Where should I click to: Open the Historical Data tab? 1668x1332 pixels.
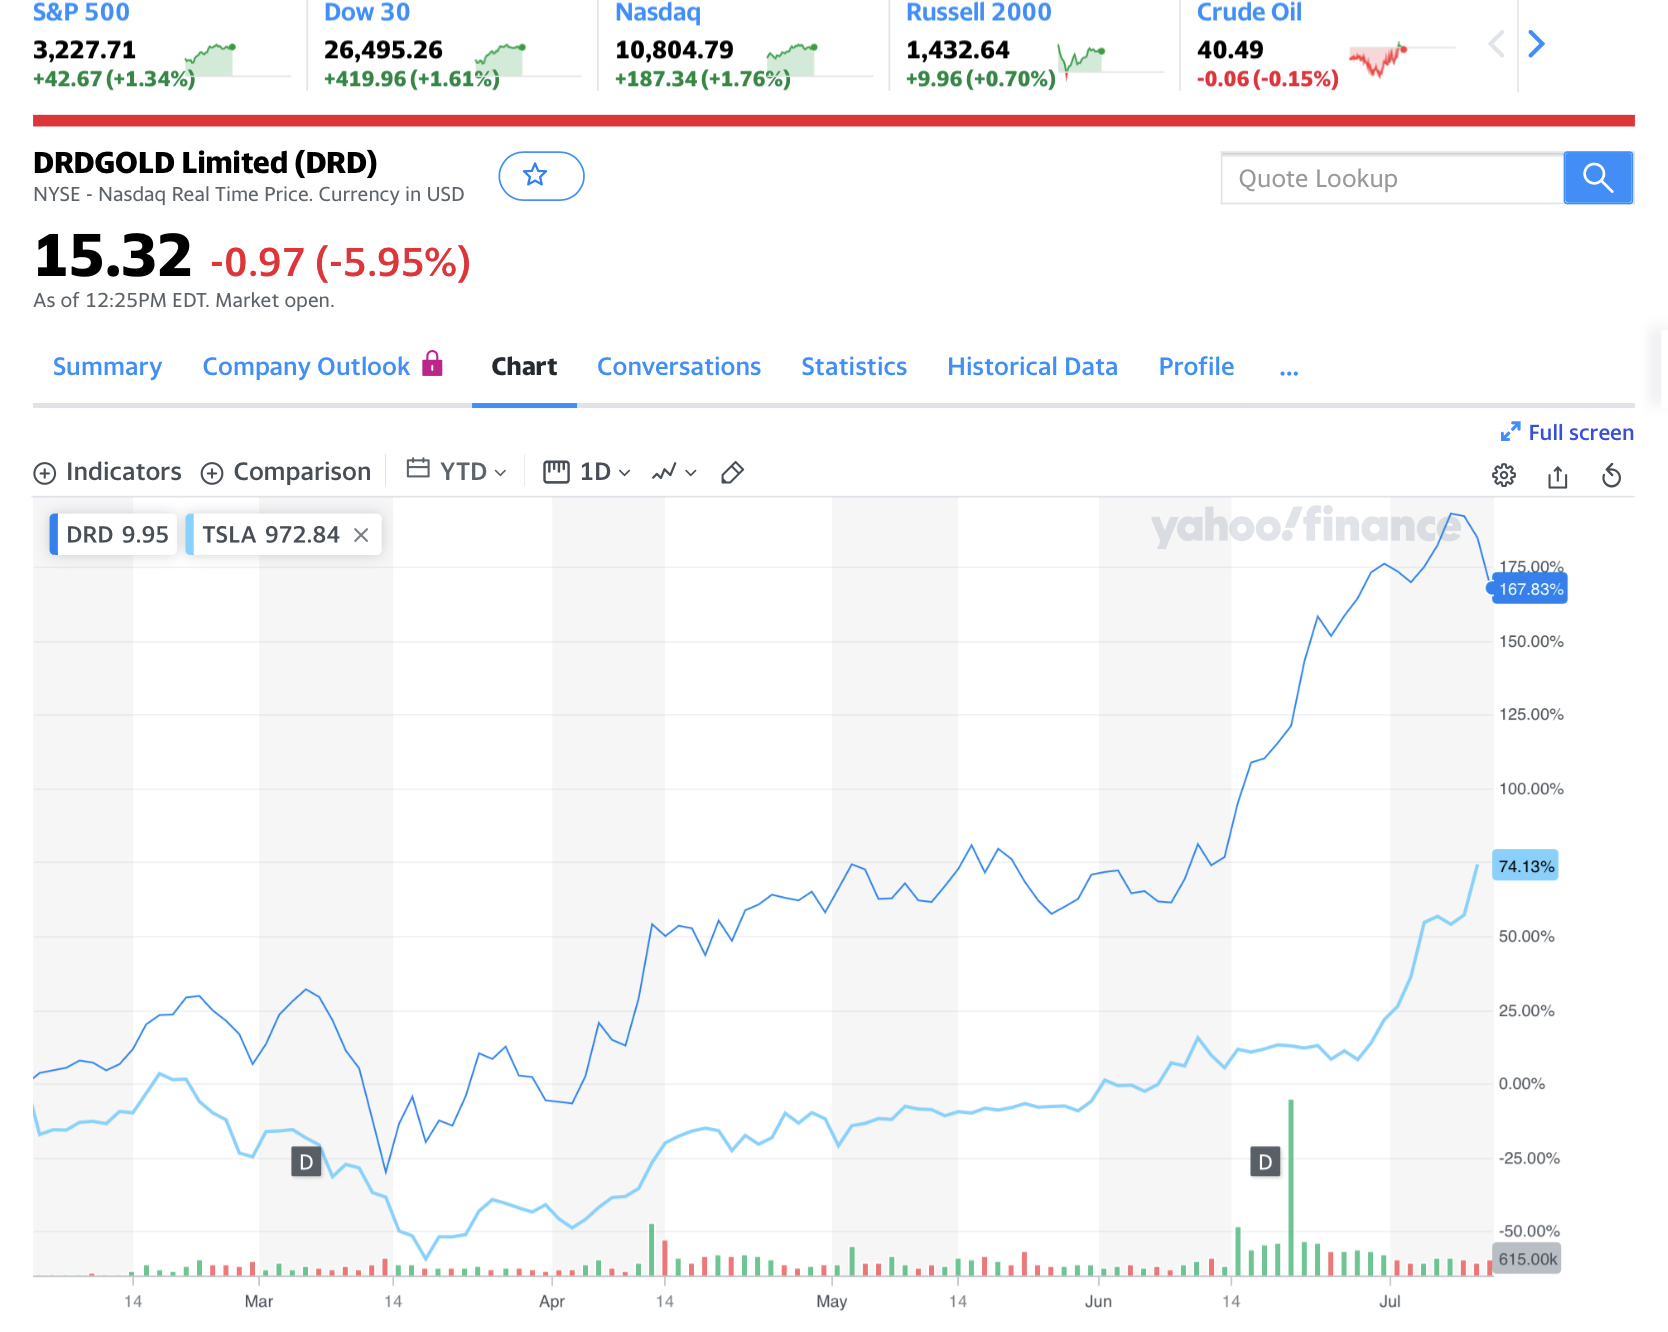coord(1031,367)
